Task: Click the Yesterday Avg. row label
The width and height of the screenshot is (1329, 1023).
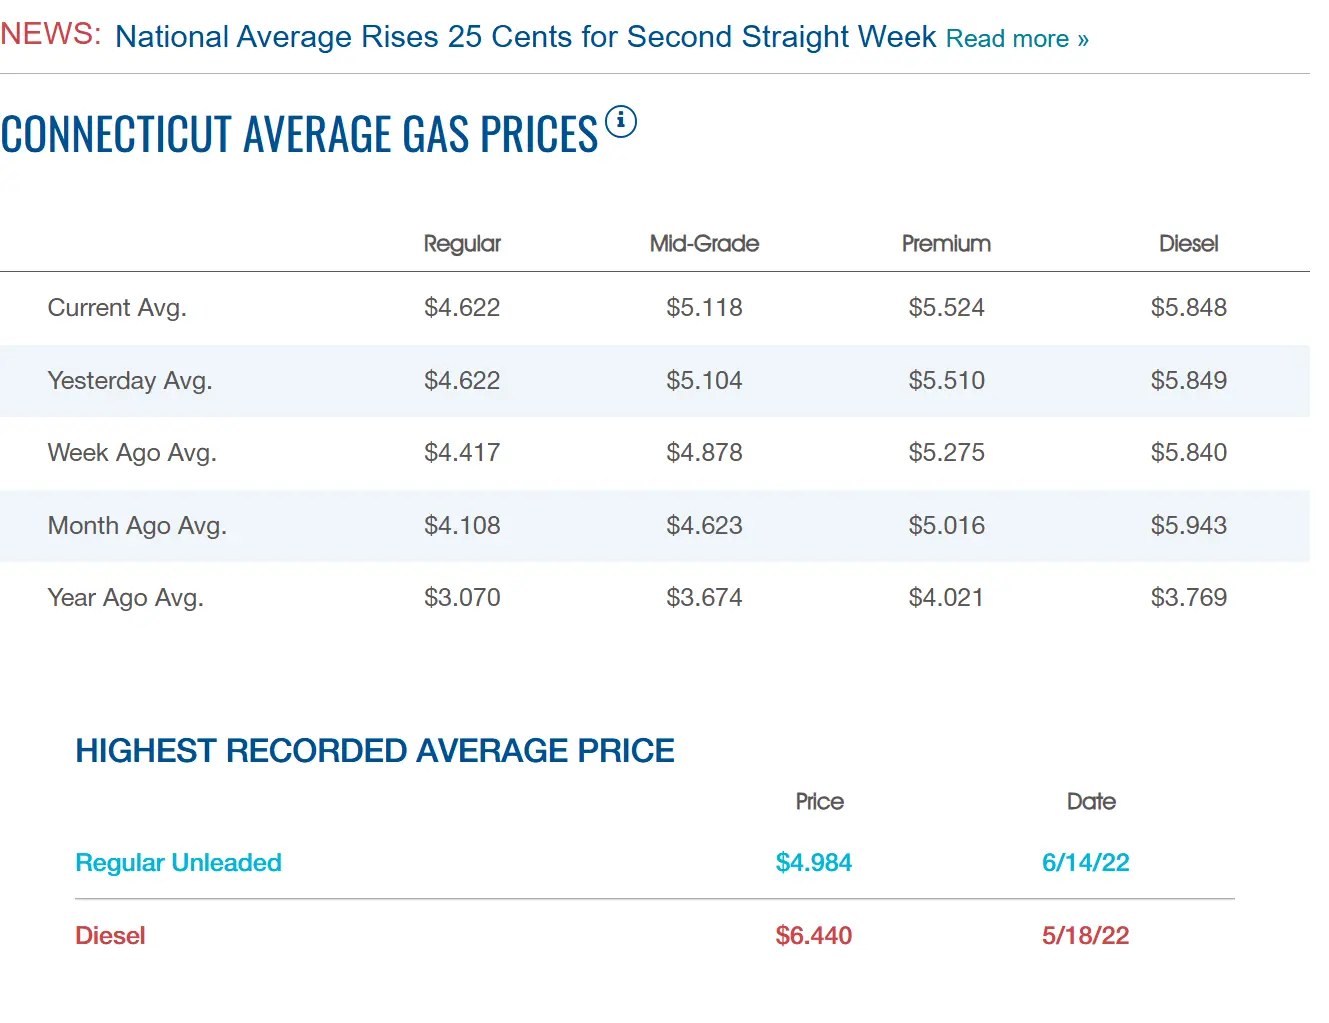Action: (x=130, y=381)
